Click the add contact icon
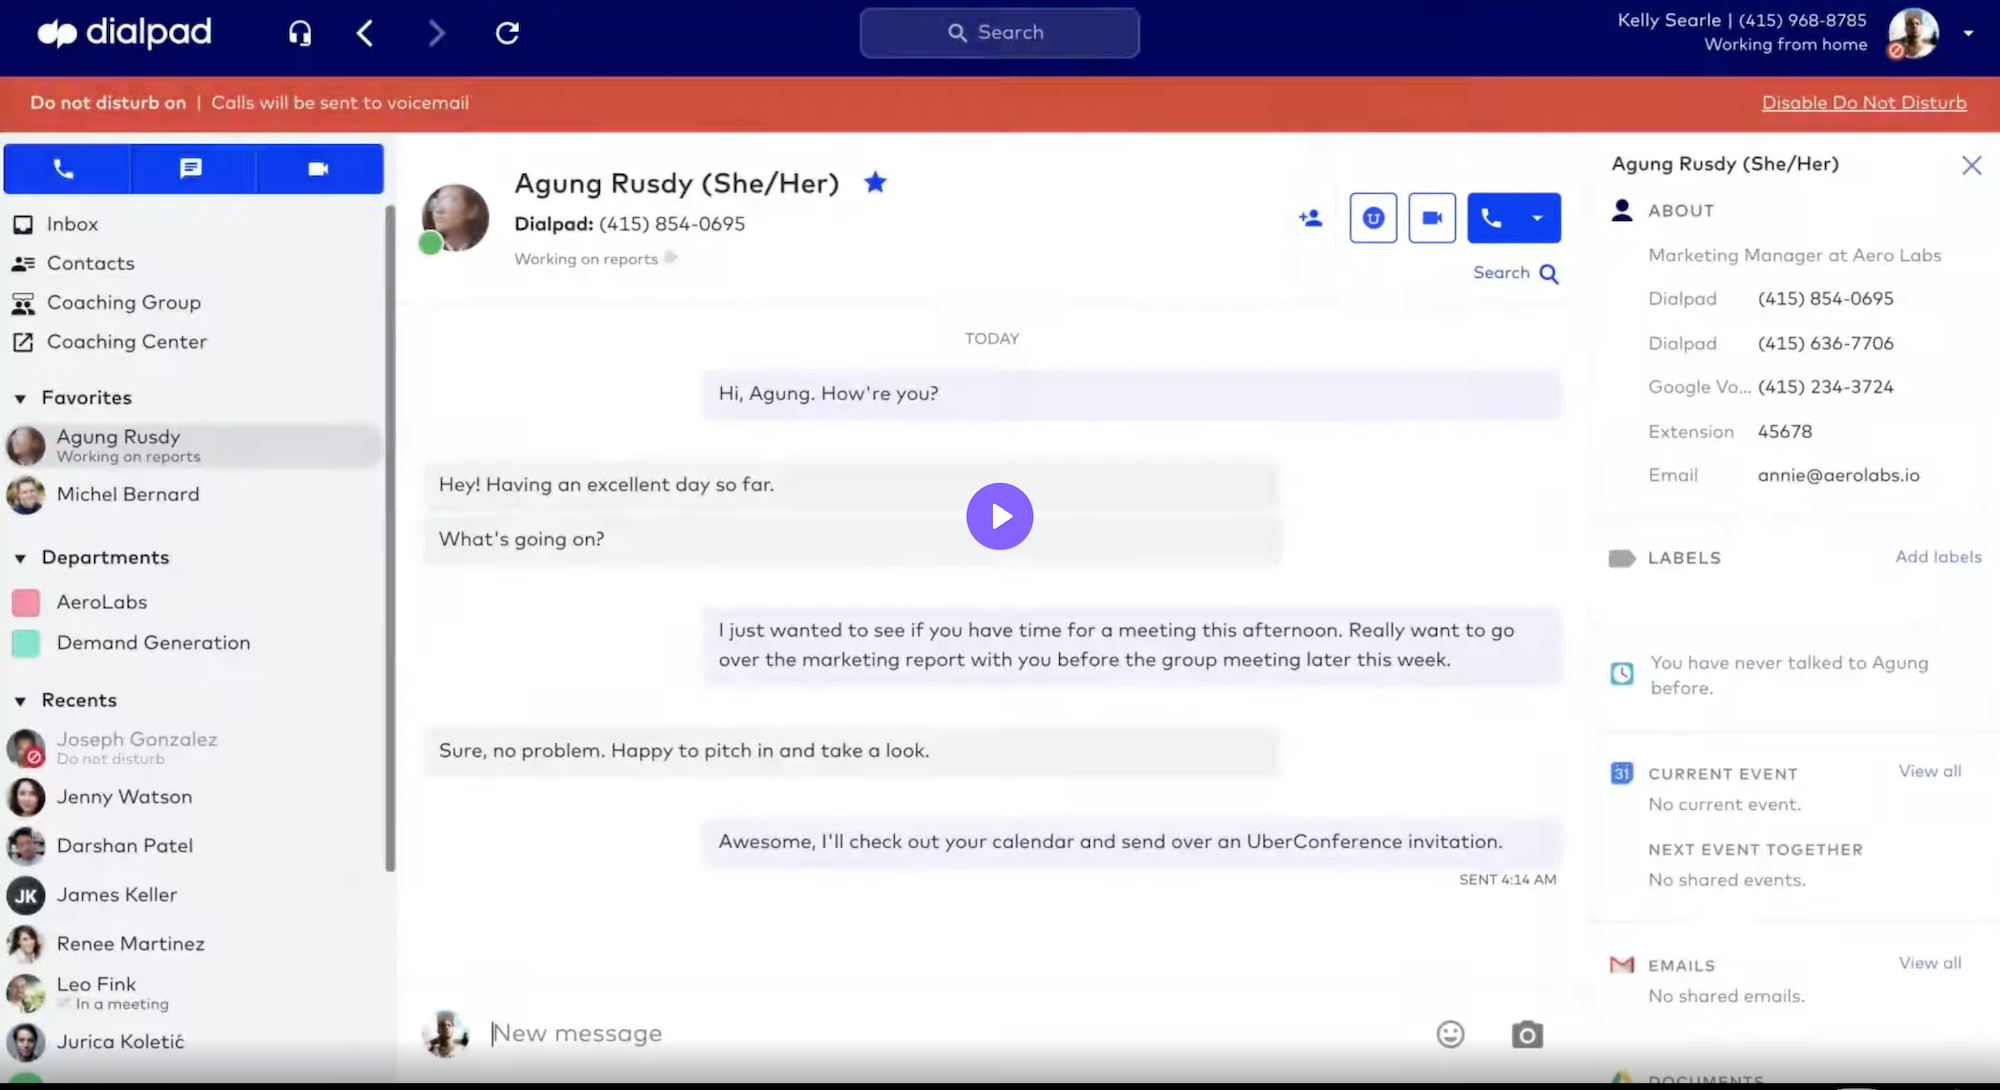Viewport: 2000px width, 1090px height. (1311, 216)
